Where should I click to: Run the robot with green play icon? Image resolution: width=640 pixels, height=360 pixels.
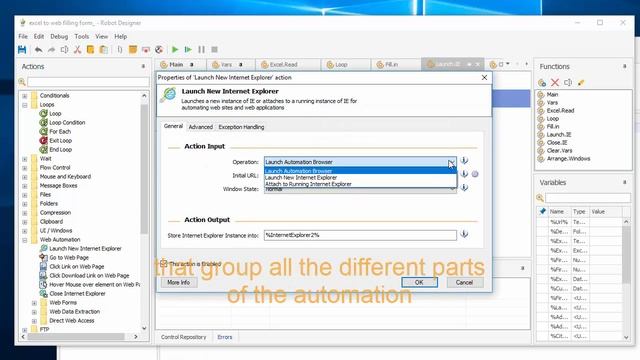pyautogui.click(x=175, y=50)
